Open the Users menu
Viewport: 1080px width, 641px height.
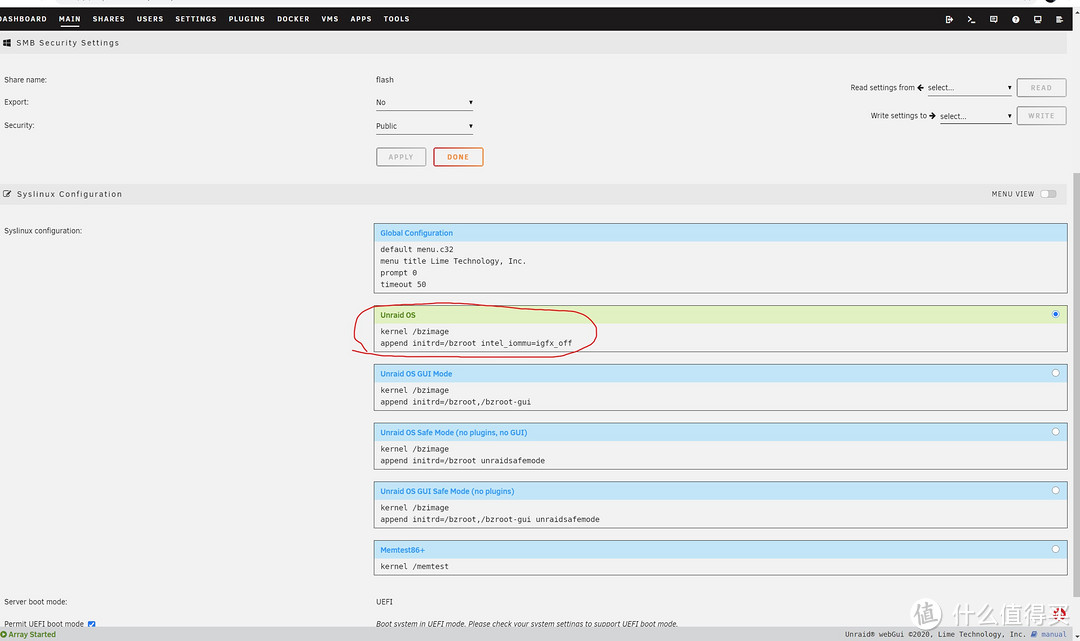(150, 19)
